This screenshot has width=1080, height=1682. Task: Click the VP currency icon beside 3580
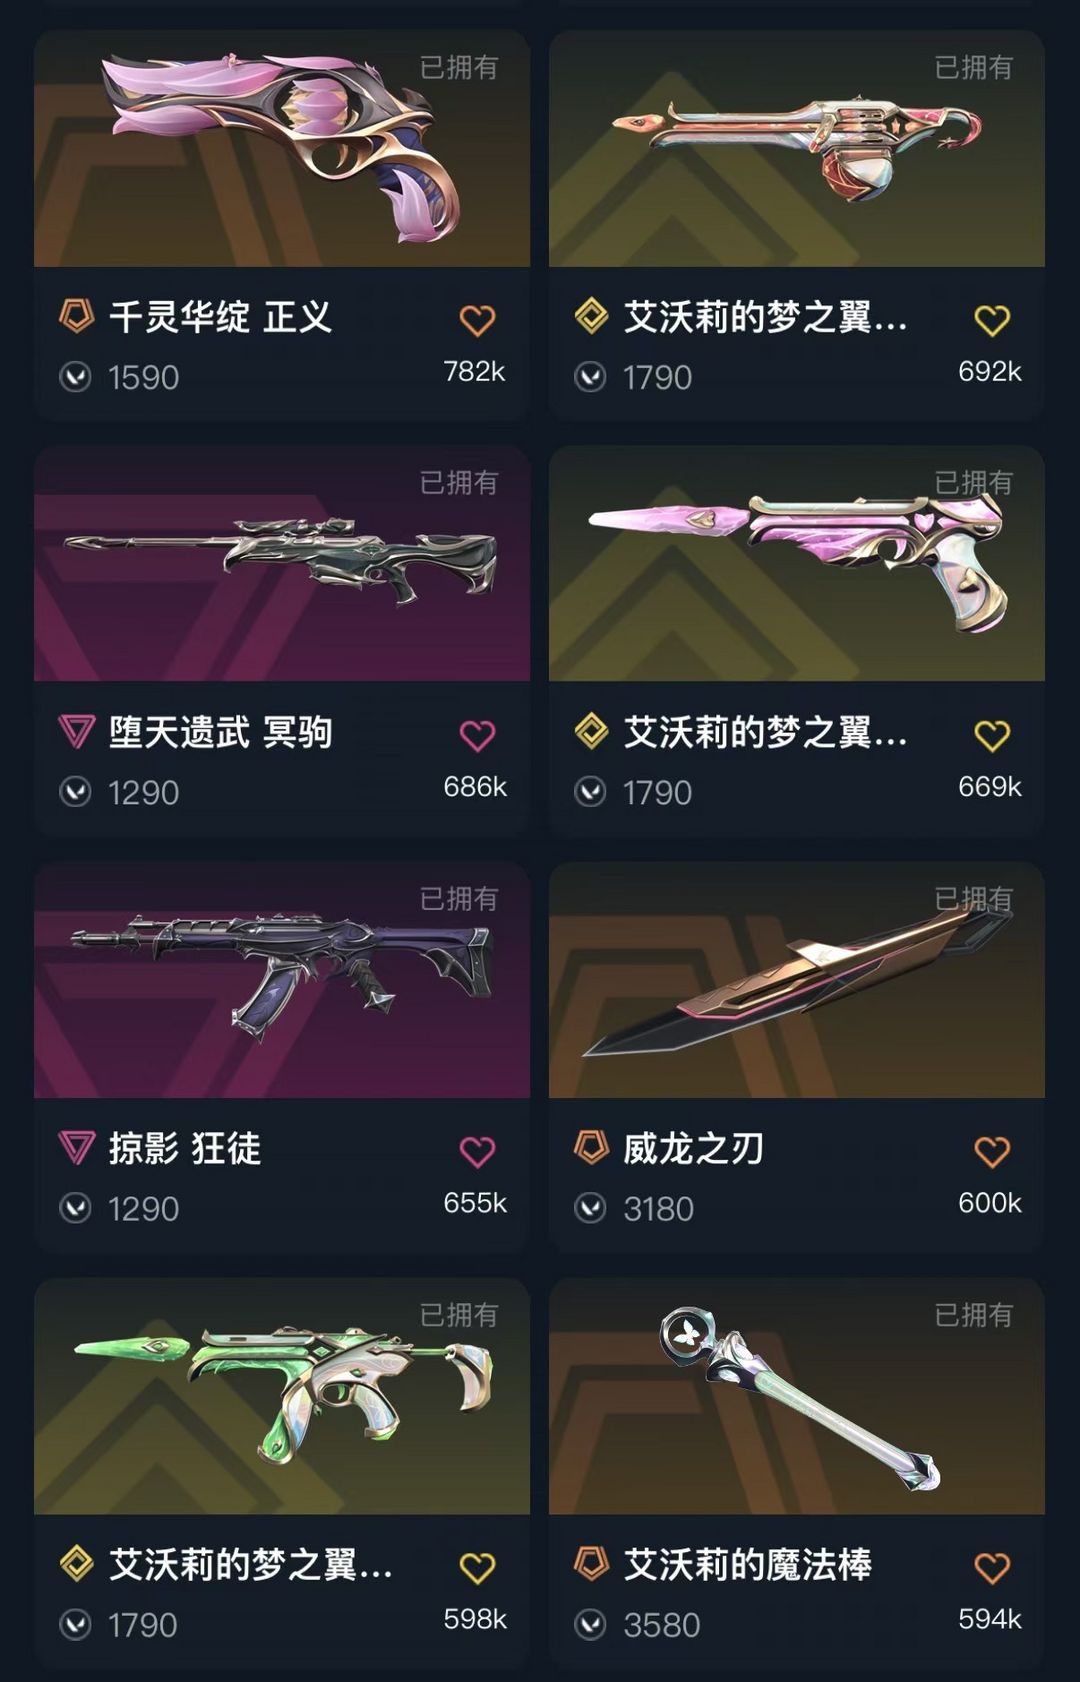pyautogui.click(x=590, y=1625)
